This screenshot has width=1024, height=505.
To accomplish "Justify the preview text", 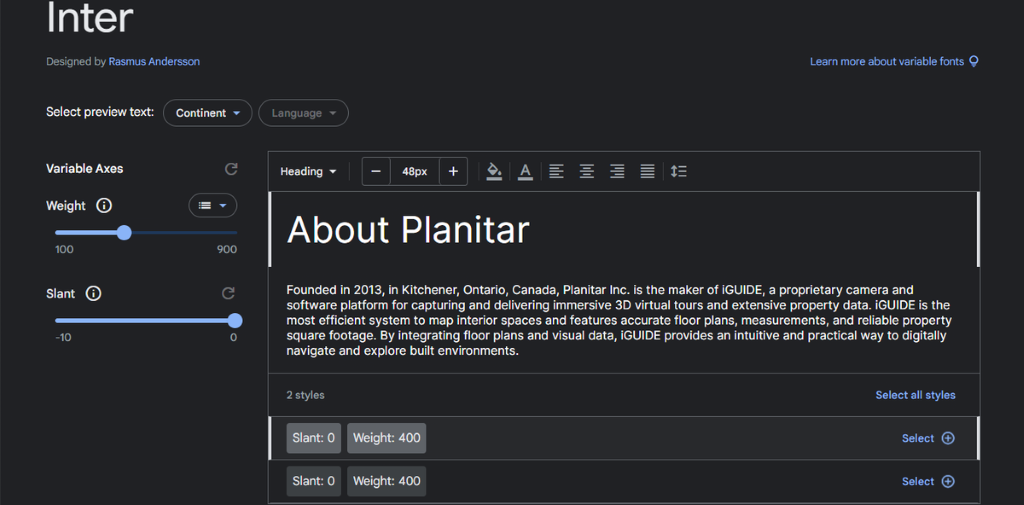I will point(647,172).
